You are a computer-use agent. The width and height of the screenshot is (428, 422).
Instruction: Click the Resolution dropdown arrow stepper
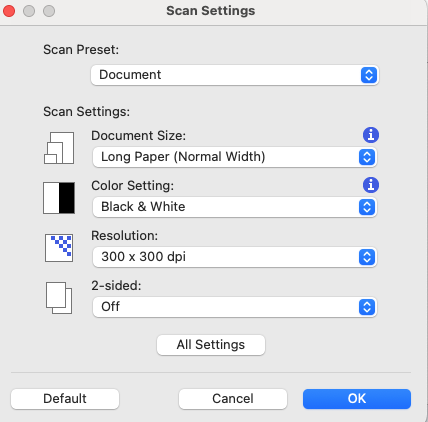tap(367, 257)
